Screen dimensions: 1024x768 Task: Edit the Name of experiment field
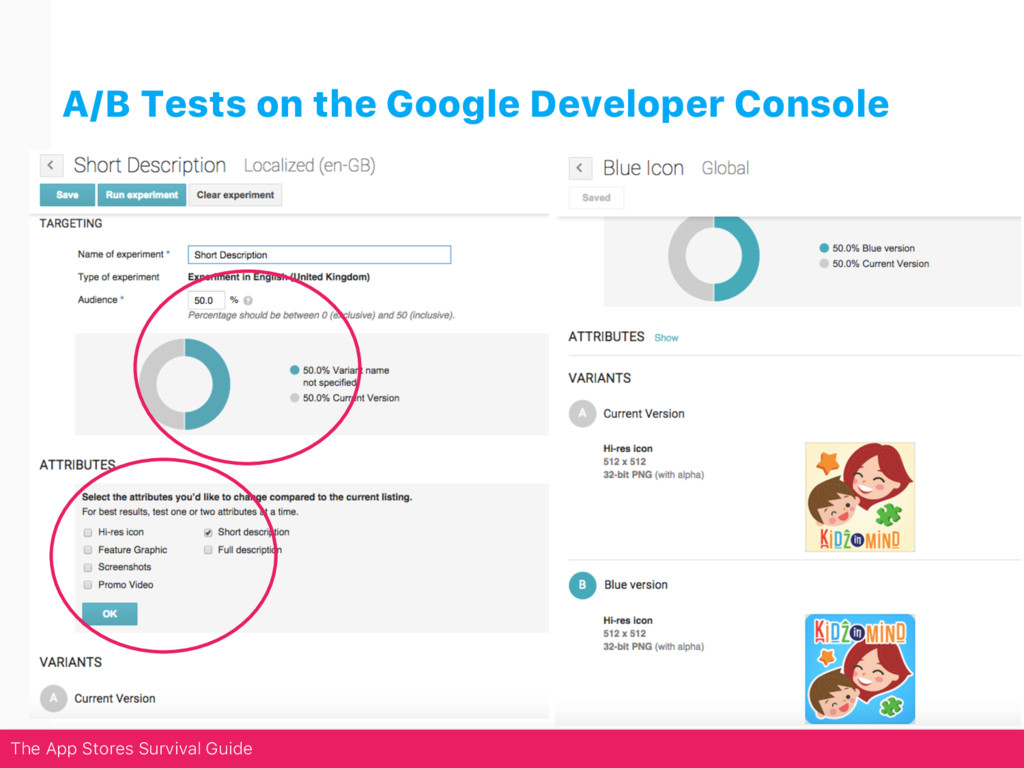pos(319,255)
